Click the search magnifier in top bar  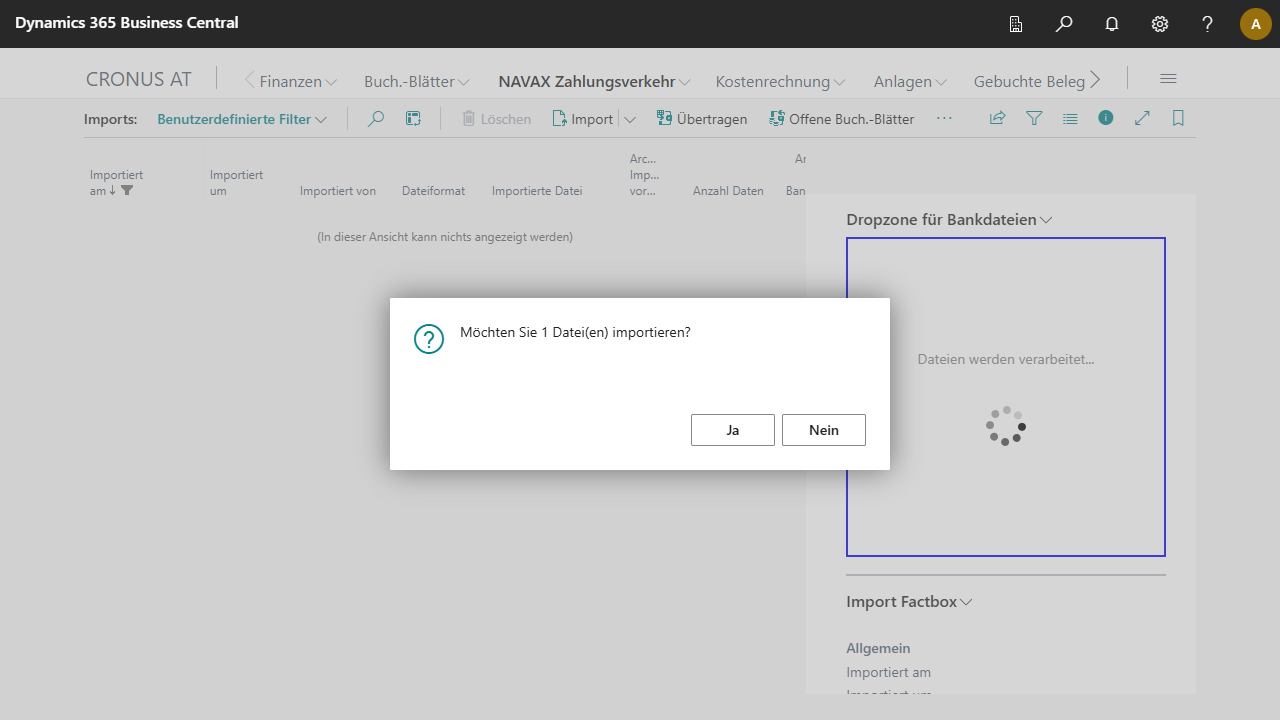1064,24
